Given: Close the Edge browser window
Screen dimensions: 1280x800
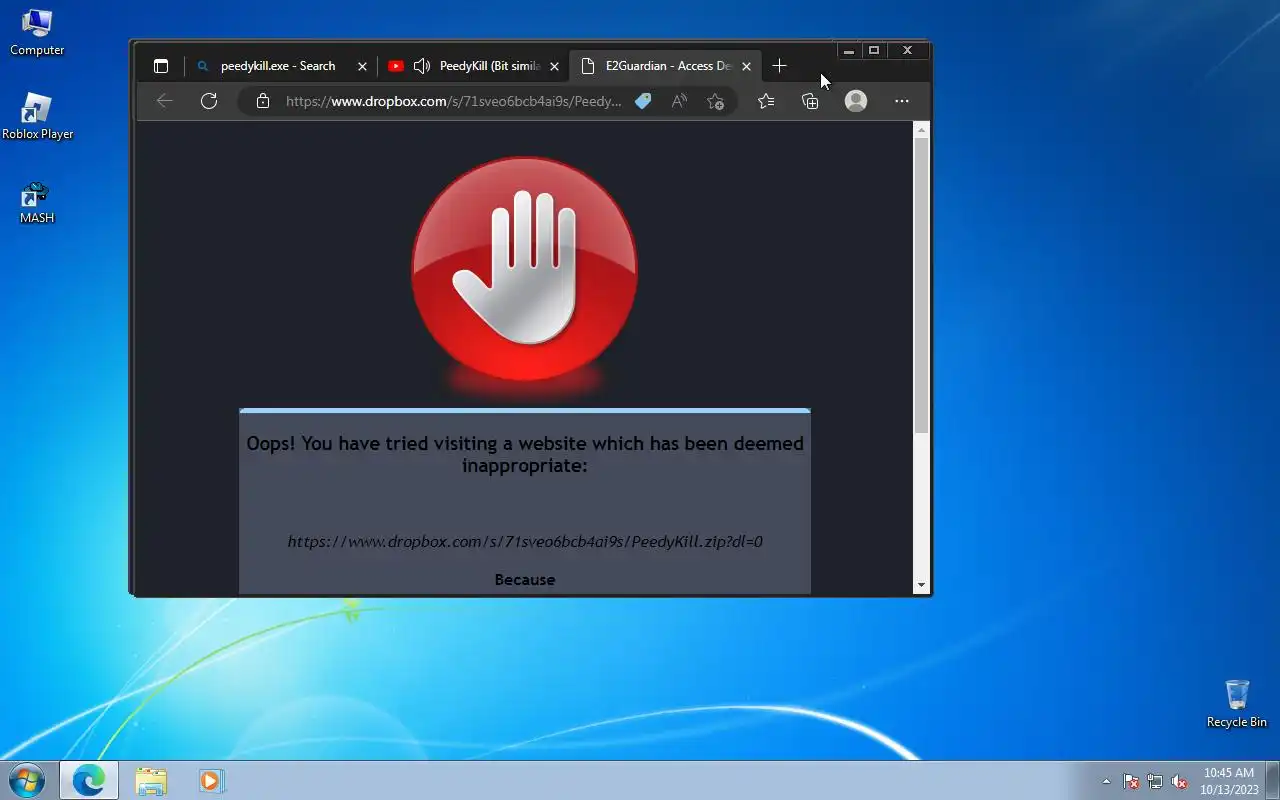Looking at the screenshot, I should pos(907,51).
